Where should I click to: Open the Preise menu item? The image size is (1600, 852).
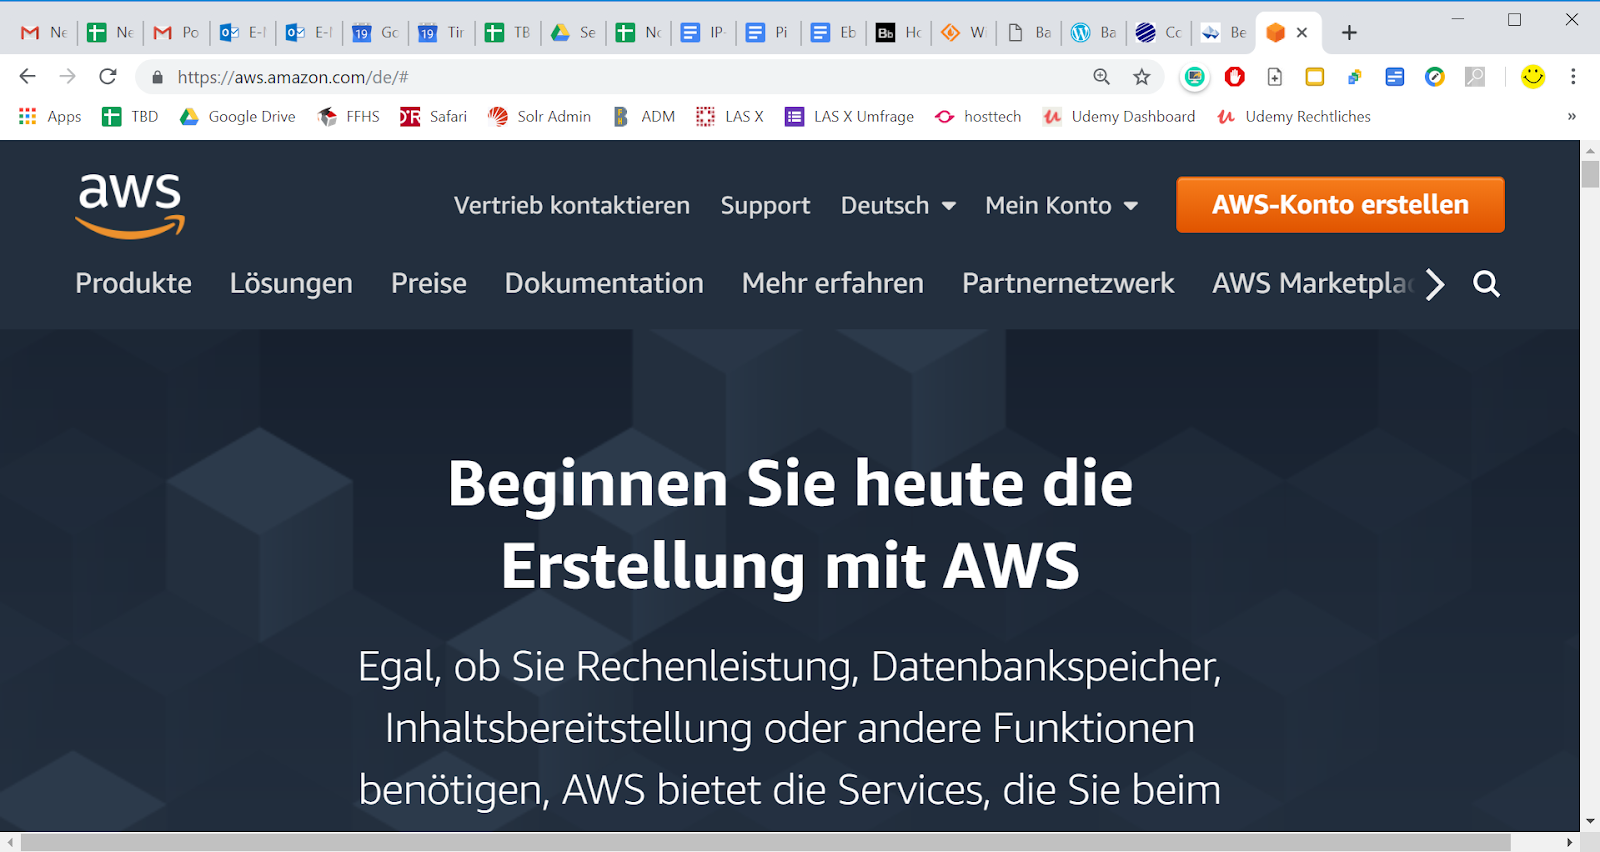tap(429, 283)
